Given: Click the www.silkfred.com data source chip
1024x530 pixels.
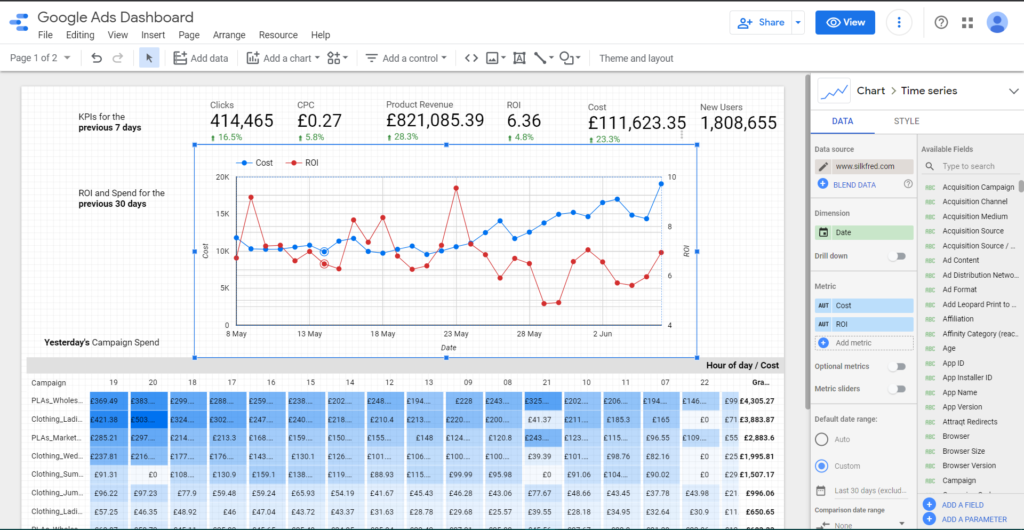Looking at the screenshot, I should (864, 166).
